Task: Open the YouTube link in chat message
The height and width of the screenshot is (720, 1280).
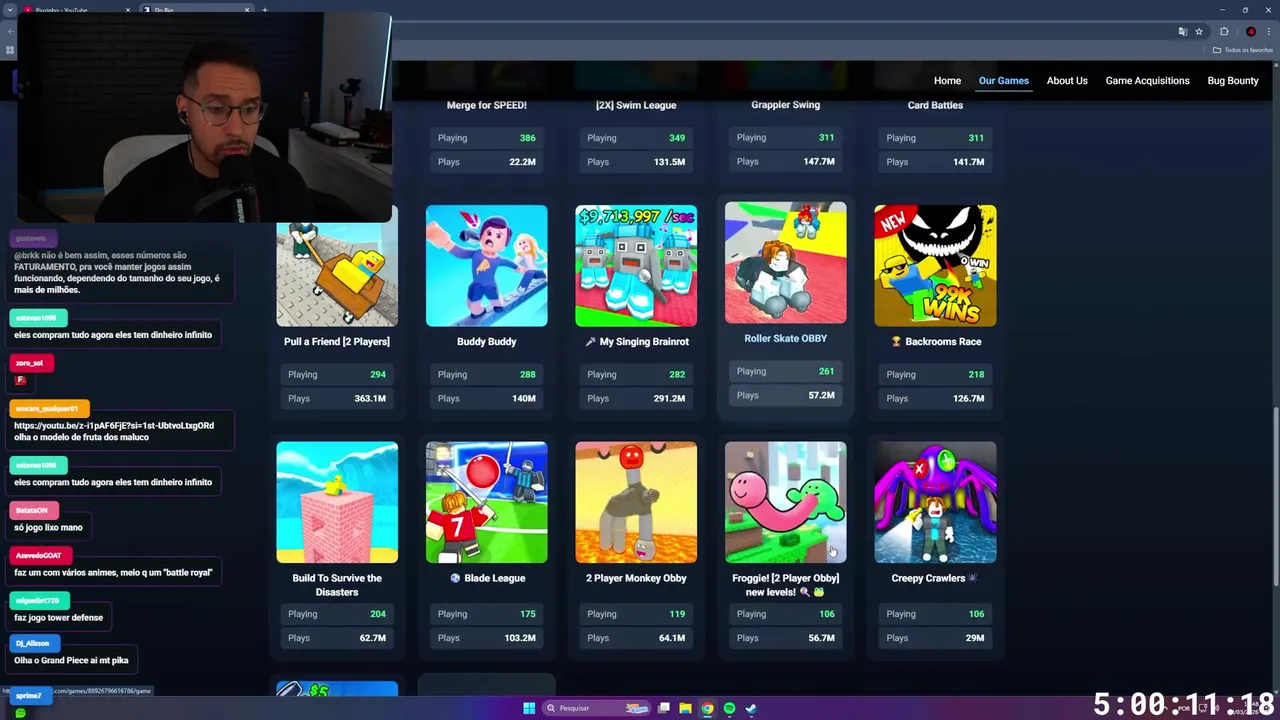Action: [113, 426]
